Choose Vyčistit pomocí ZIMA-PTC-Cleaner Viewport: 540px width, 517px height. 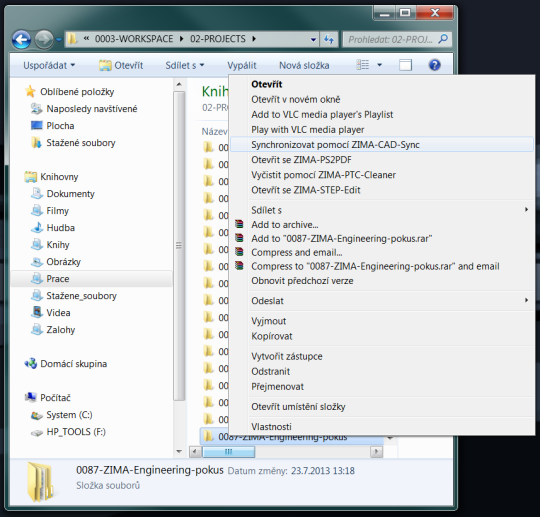(382, 175)
